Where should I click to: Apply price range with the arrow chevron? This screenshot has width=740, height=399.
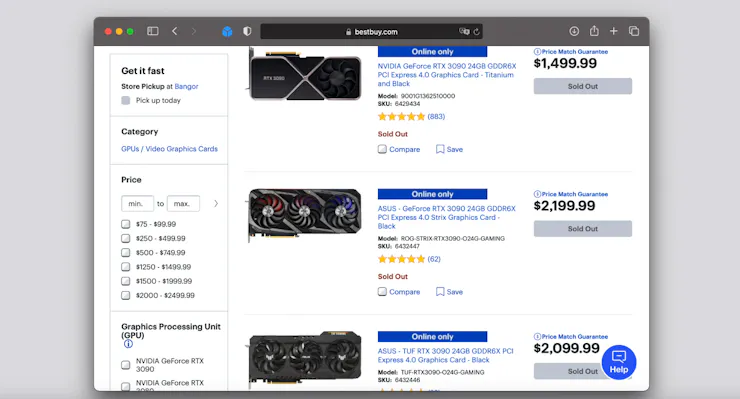click(x=216, y=204)
